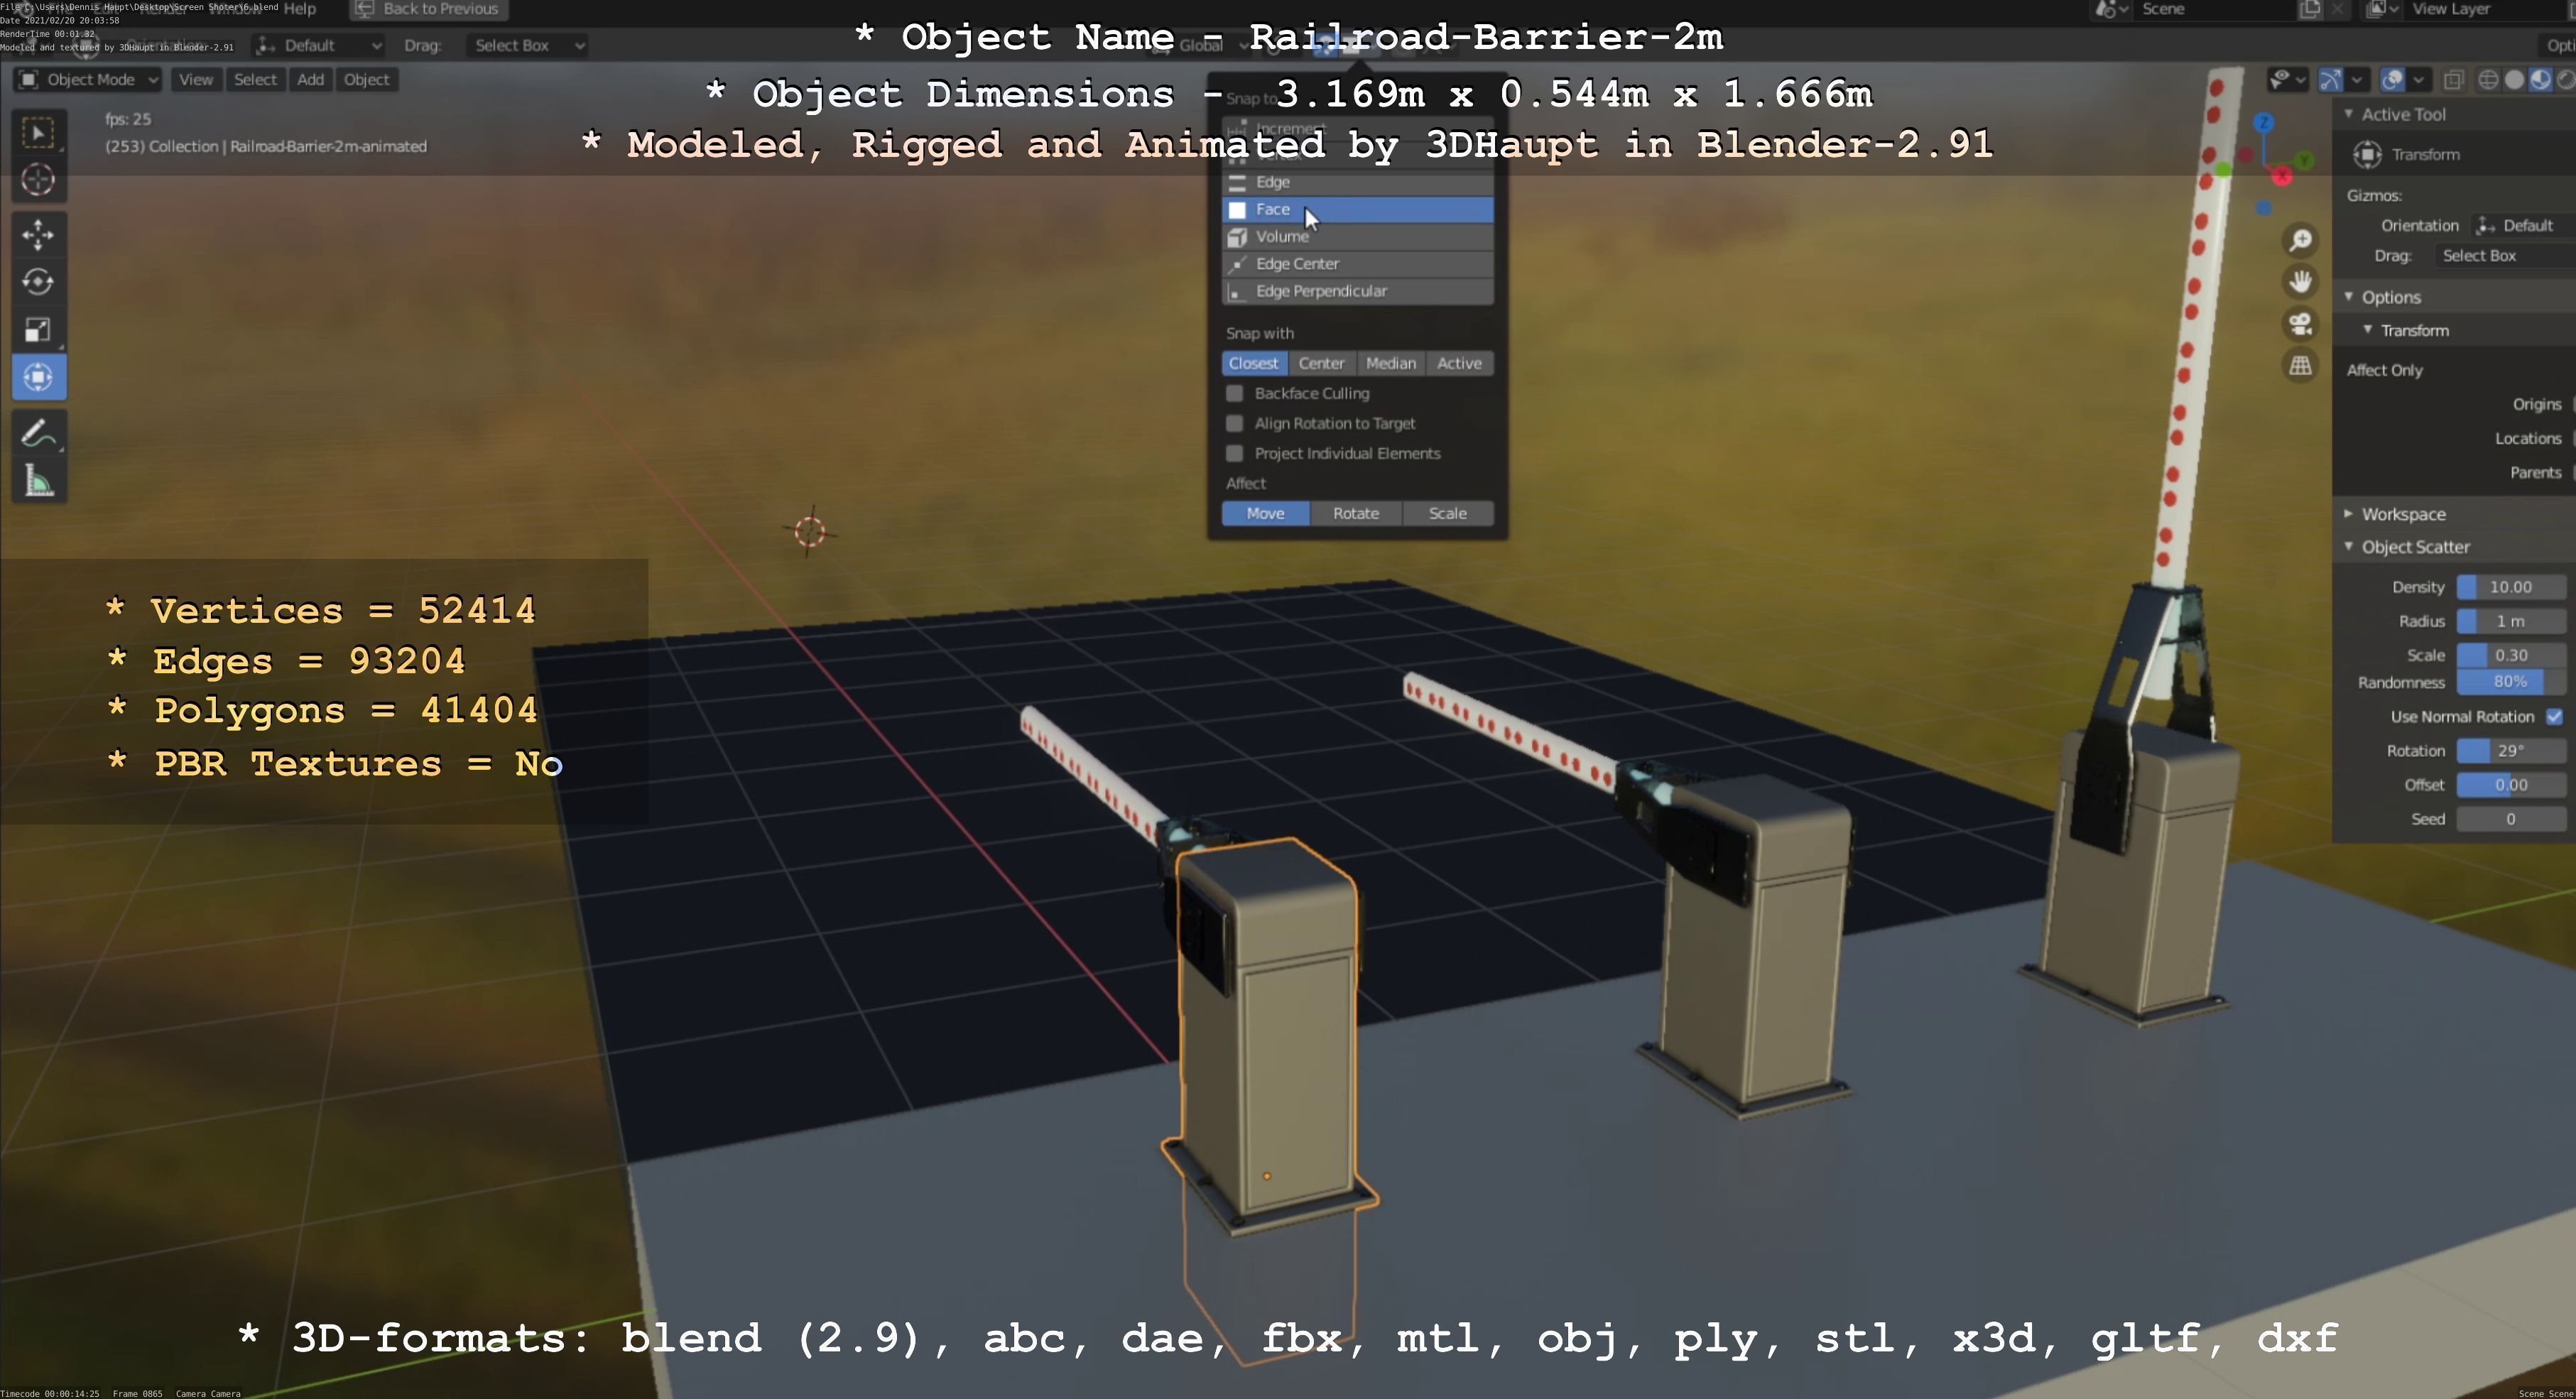This screenshot has height=1399, width=2576.
Task: Enable Align Rotation to Target
Action: pos(1235,423)
